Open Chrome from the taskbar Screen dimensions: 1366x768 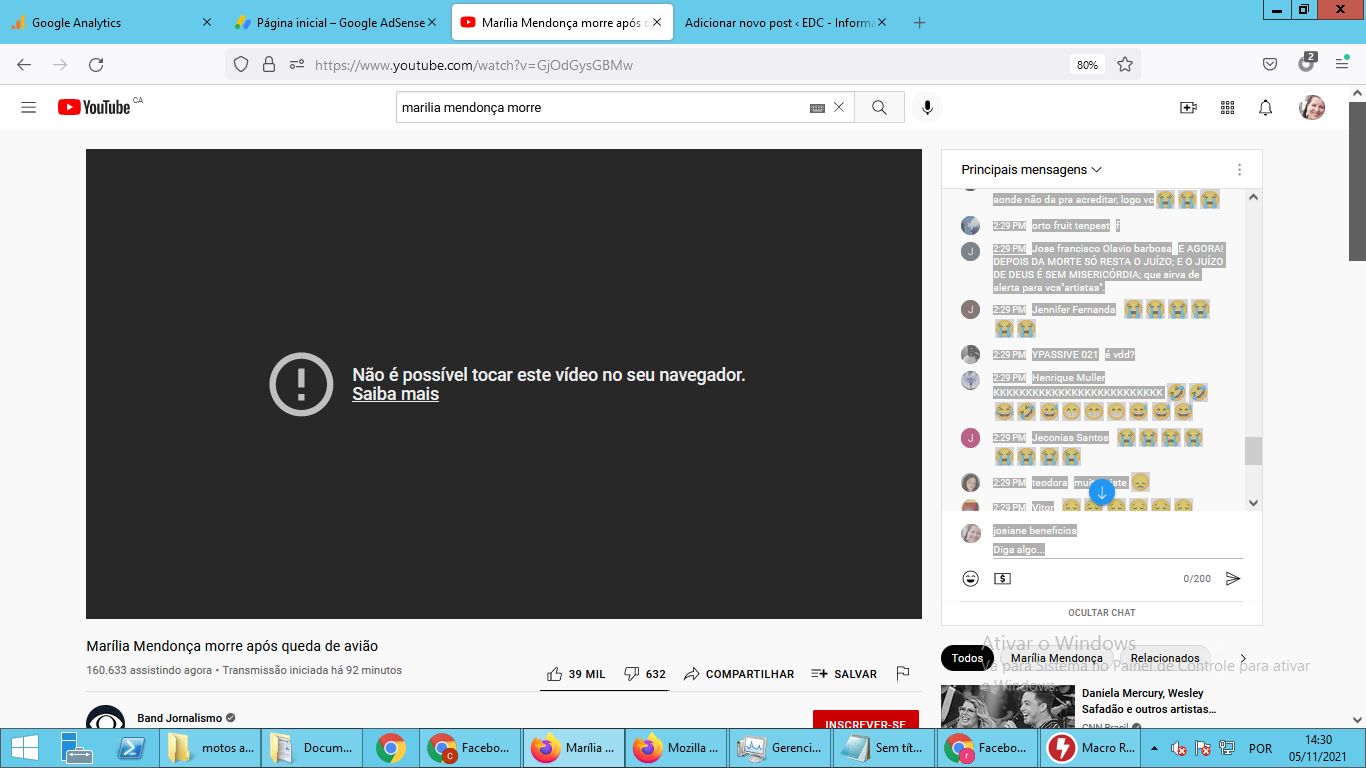pos(390,748)
